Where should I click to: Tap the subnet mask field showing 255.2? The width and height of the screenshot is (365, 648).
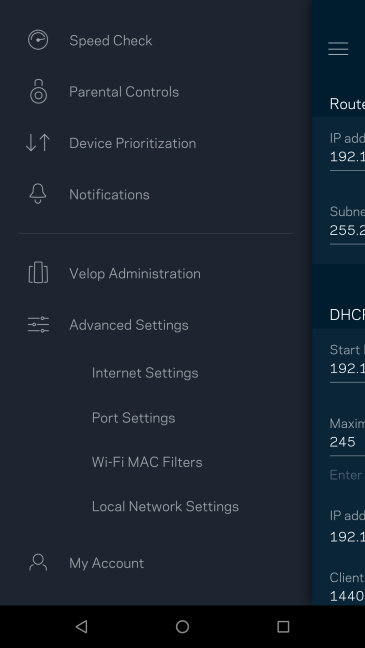pyautogui.click(x=347, y=230)
